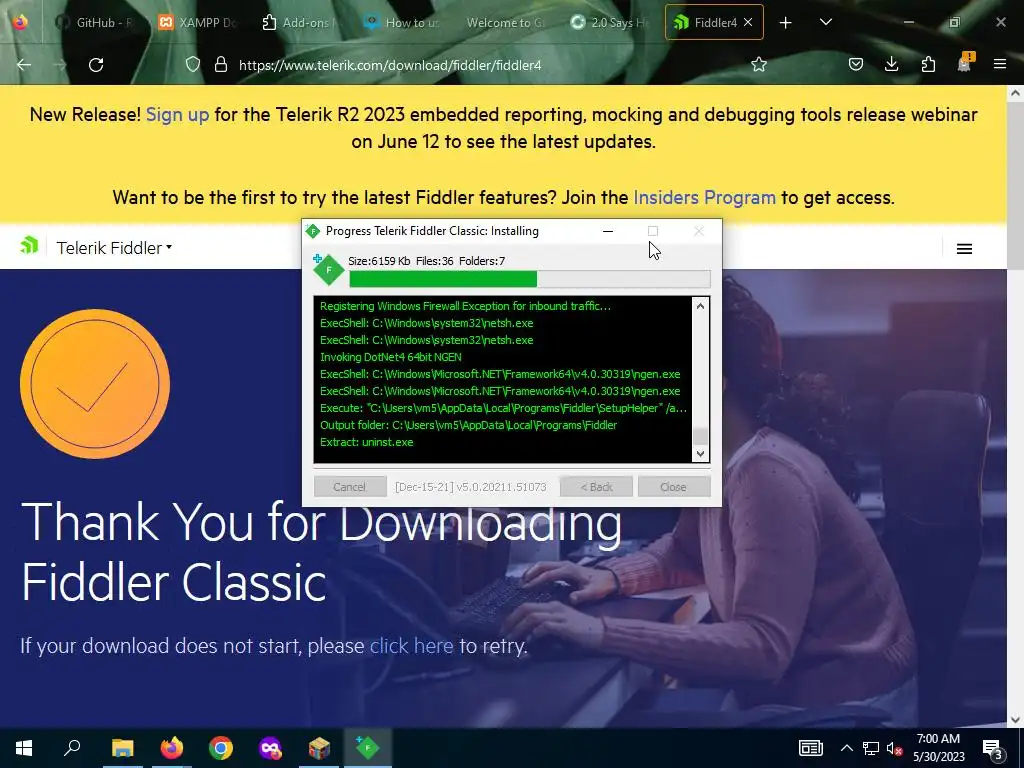This screenshot has height=768, width=1024.
Task: Open the Insiders Program link
Action: (x=704, y=197)
